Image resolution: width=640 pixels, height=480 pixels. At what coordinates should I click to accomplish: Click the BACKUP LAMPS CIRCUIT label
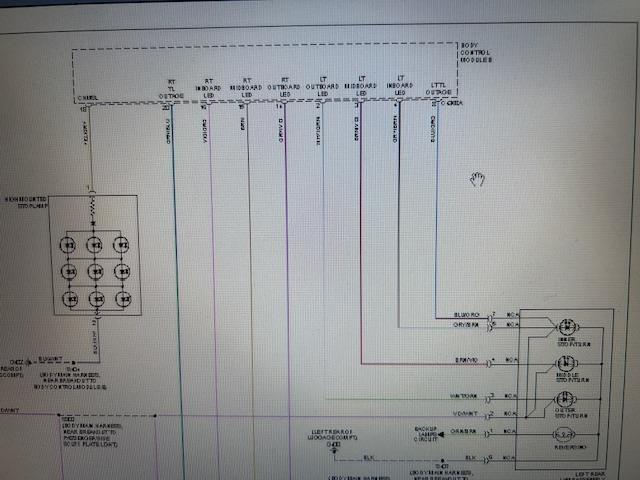pyautogui.click(x=426, y=434)
